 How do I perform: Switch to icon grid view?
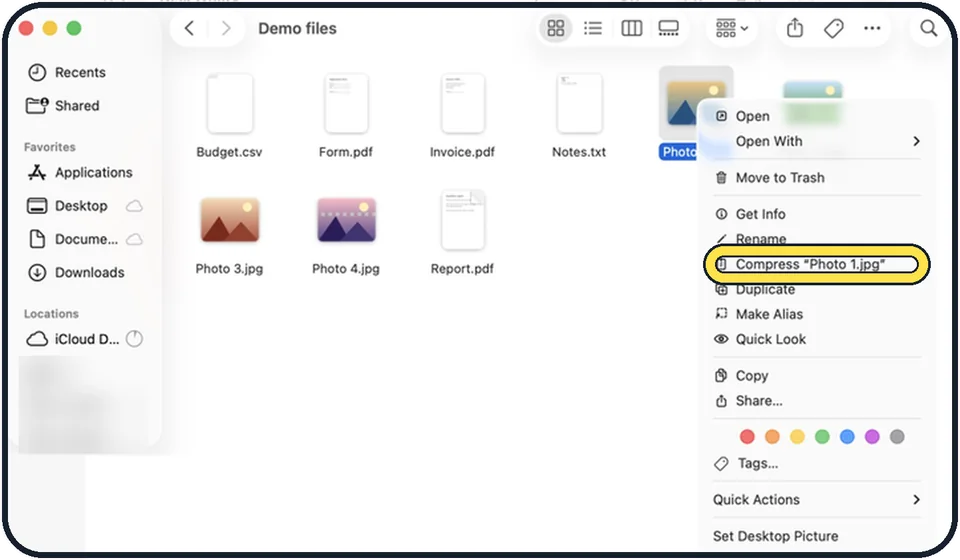[555, 28]
